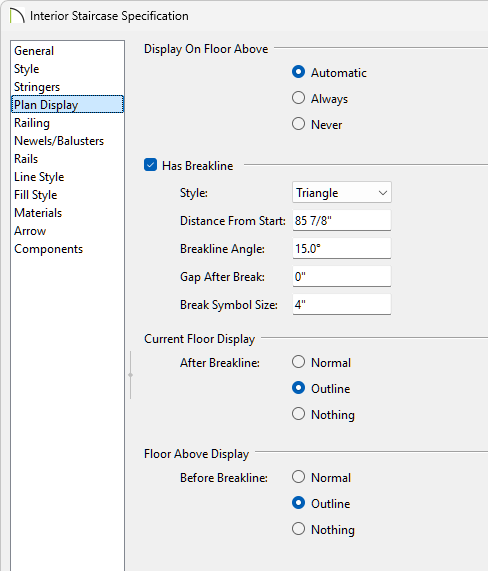Select Nothing for After Breakline
Viewport: 488px width, 571px height.
(x=298, y=414)
